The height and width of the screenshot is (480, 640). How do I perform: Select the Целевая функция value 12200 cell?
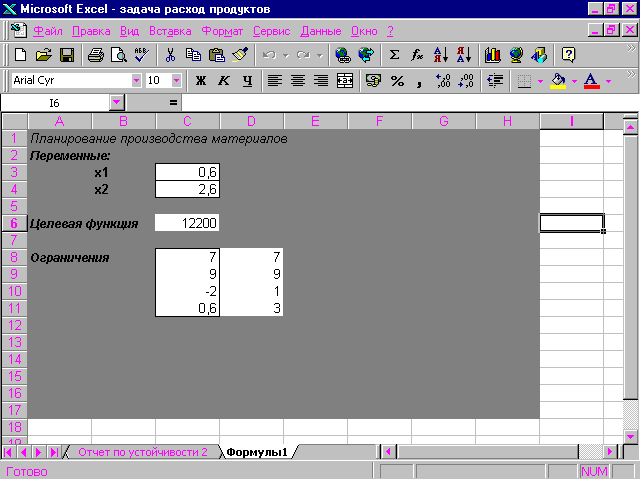(187, 223)
